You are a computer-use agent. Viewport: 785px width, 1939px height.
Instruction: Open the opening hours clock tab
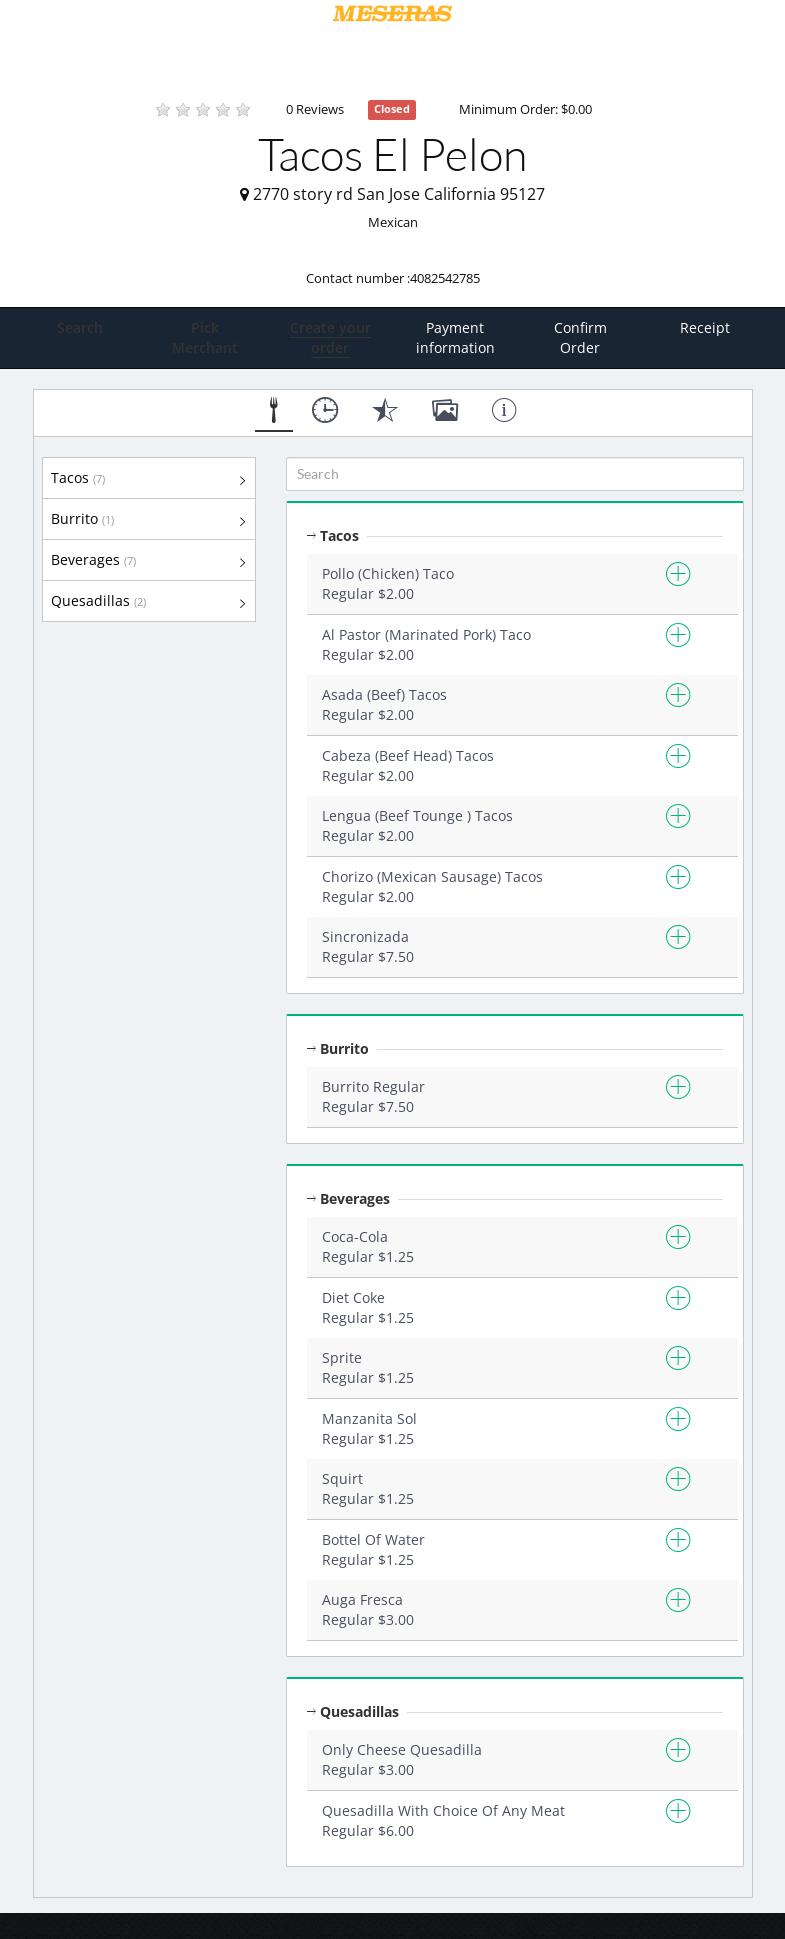[325, 410]
